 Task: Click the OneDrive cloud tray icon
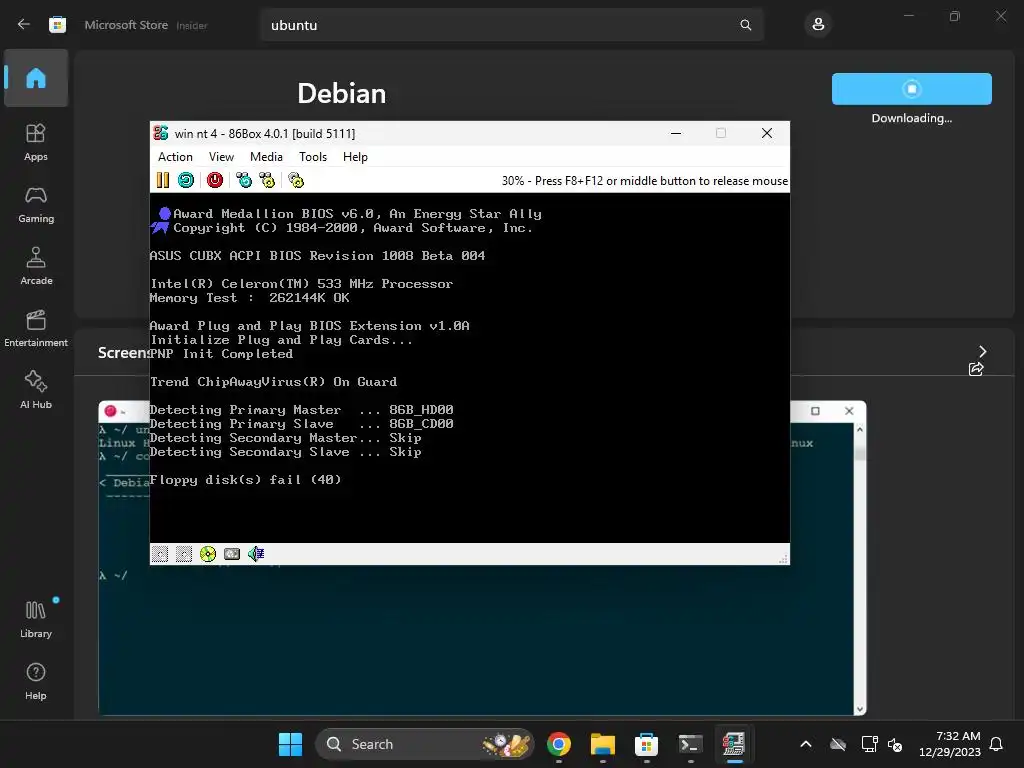tap(838, 744)
